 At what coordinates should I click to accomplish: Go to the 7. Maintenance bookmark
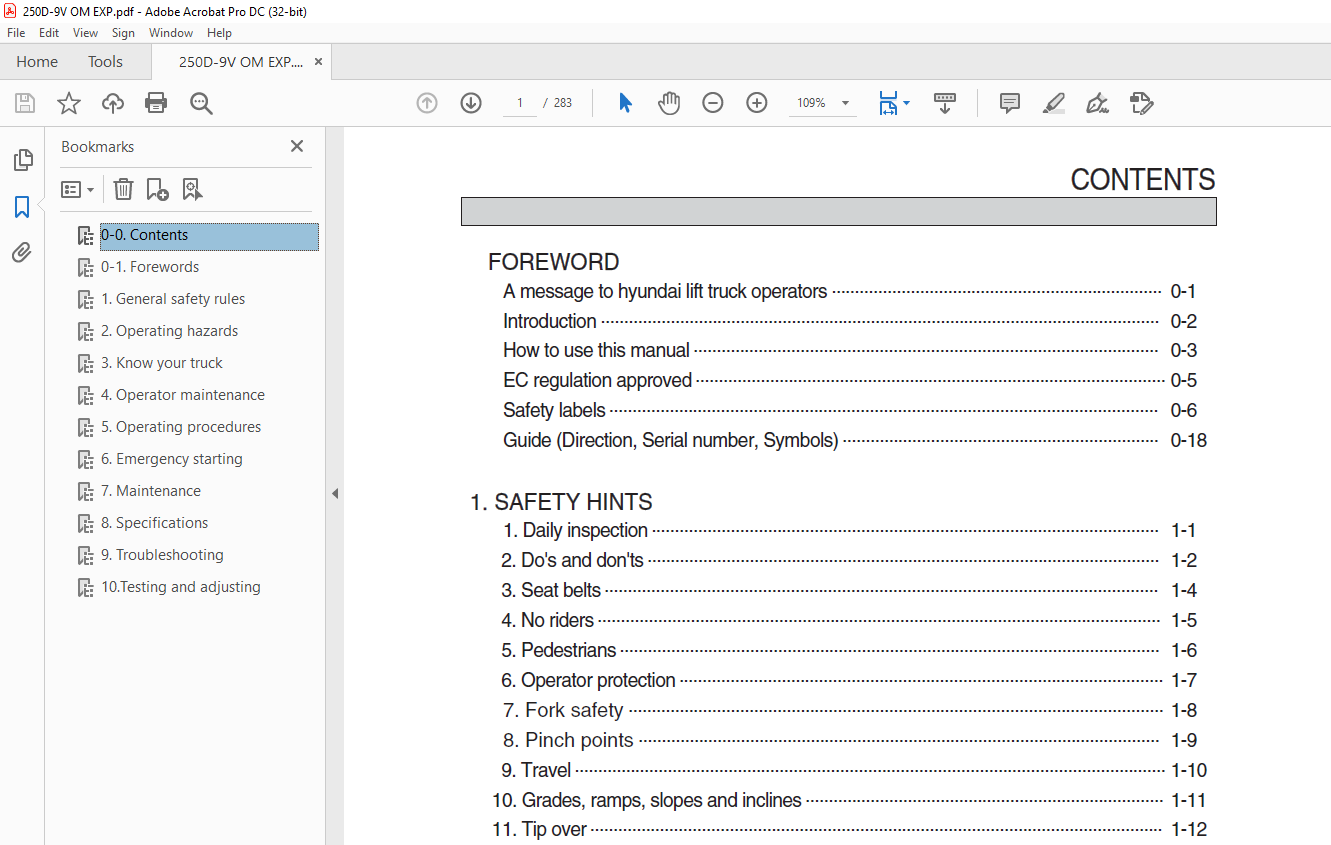click(x=151, y=491)
